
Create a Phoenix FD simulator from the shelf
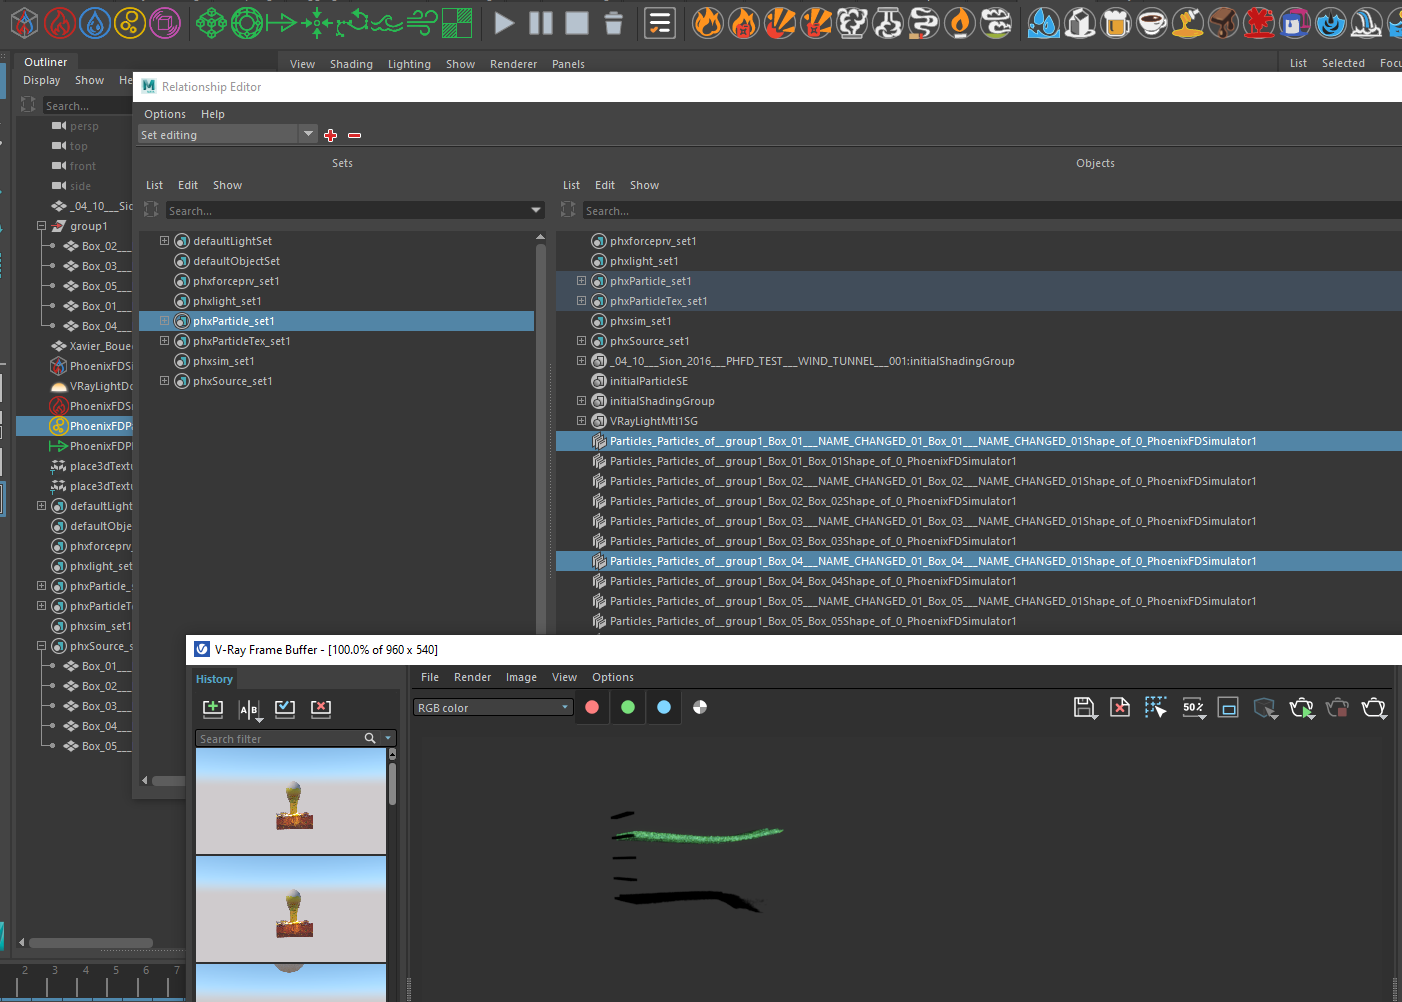click(24, 22)
